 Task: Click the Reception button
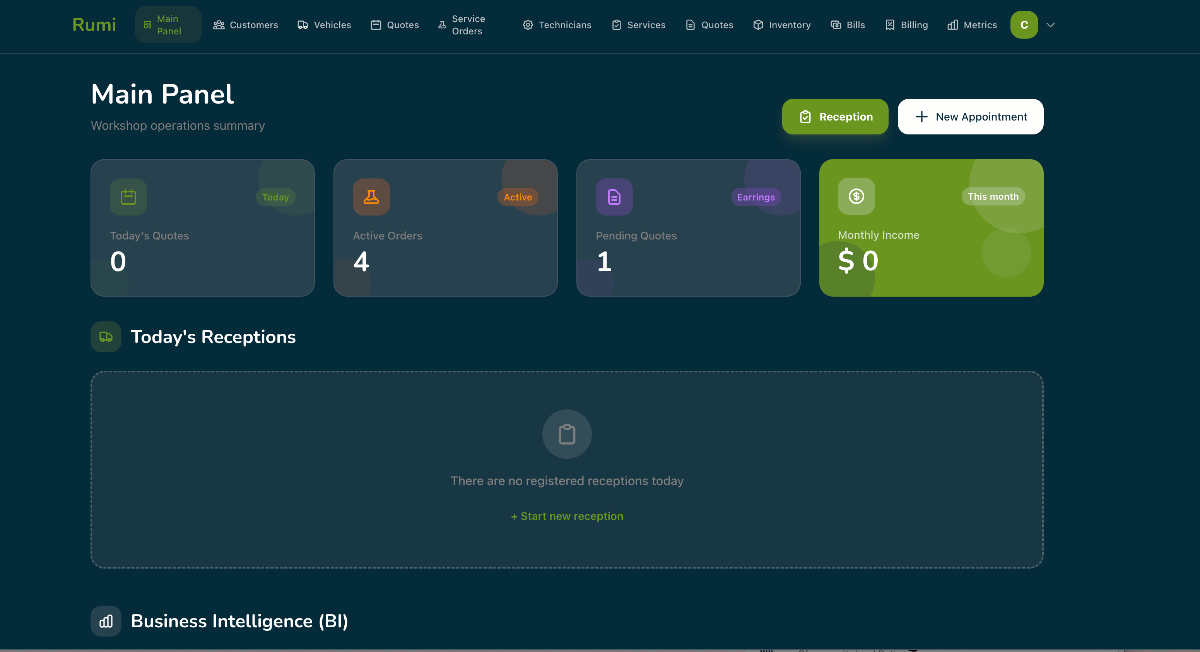click(835, 116)
